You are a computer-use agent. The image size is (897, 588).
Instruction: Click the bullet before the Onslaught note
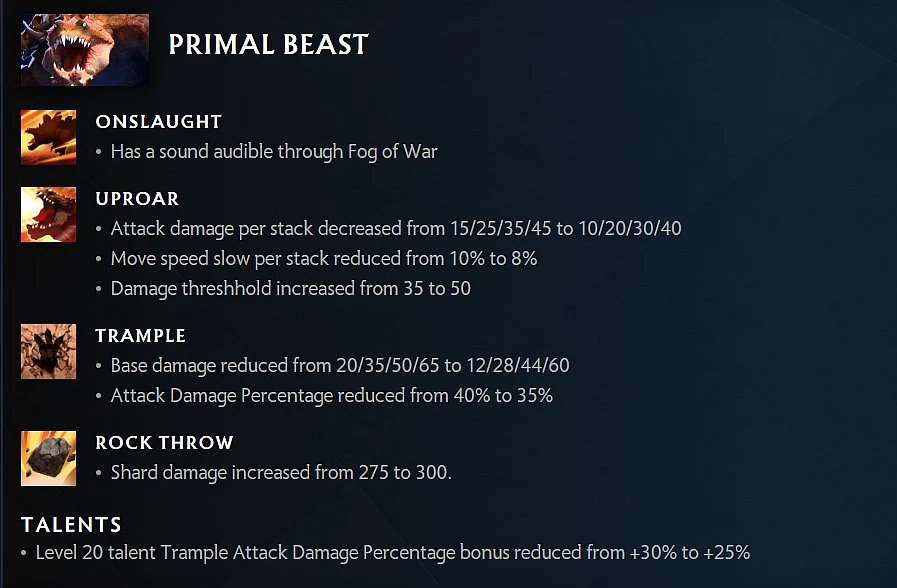pos(99,152)
